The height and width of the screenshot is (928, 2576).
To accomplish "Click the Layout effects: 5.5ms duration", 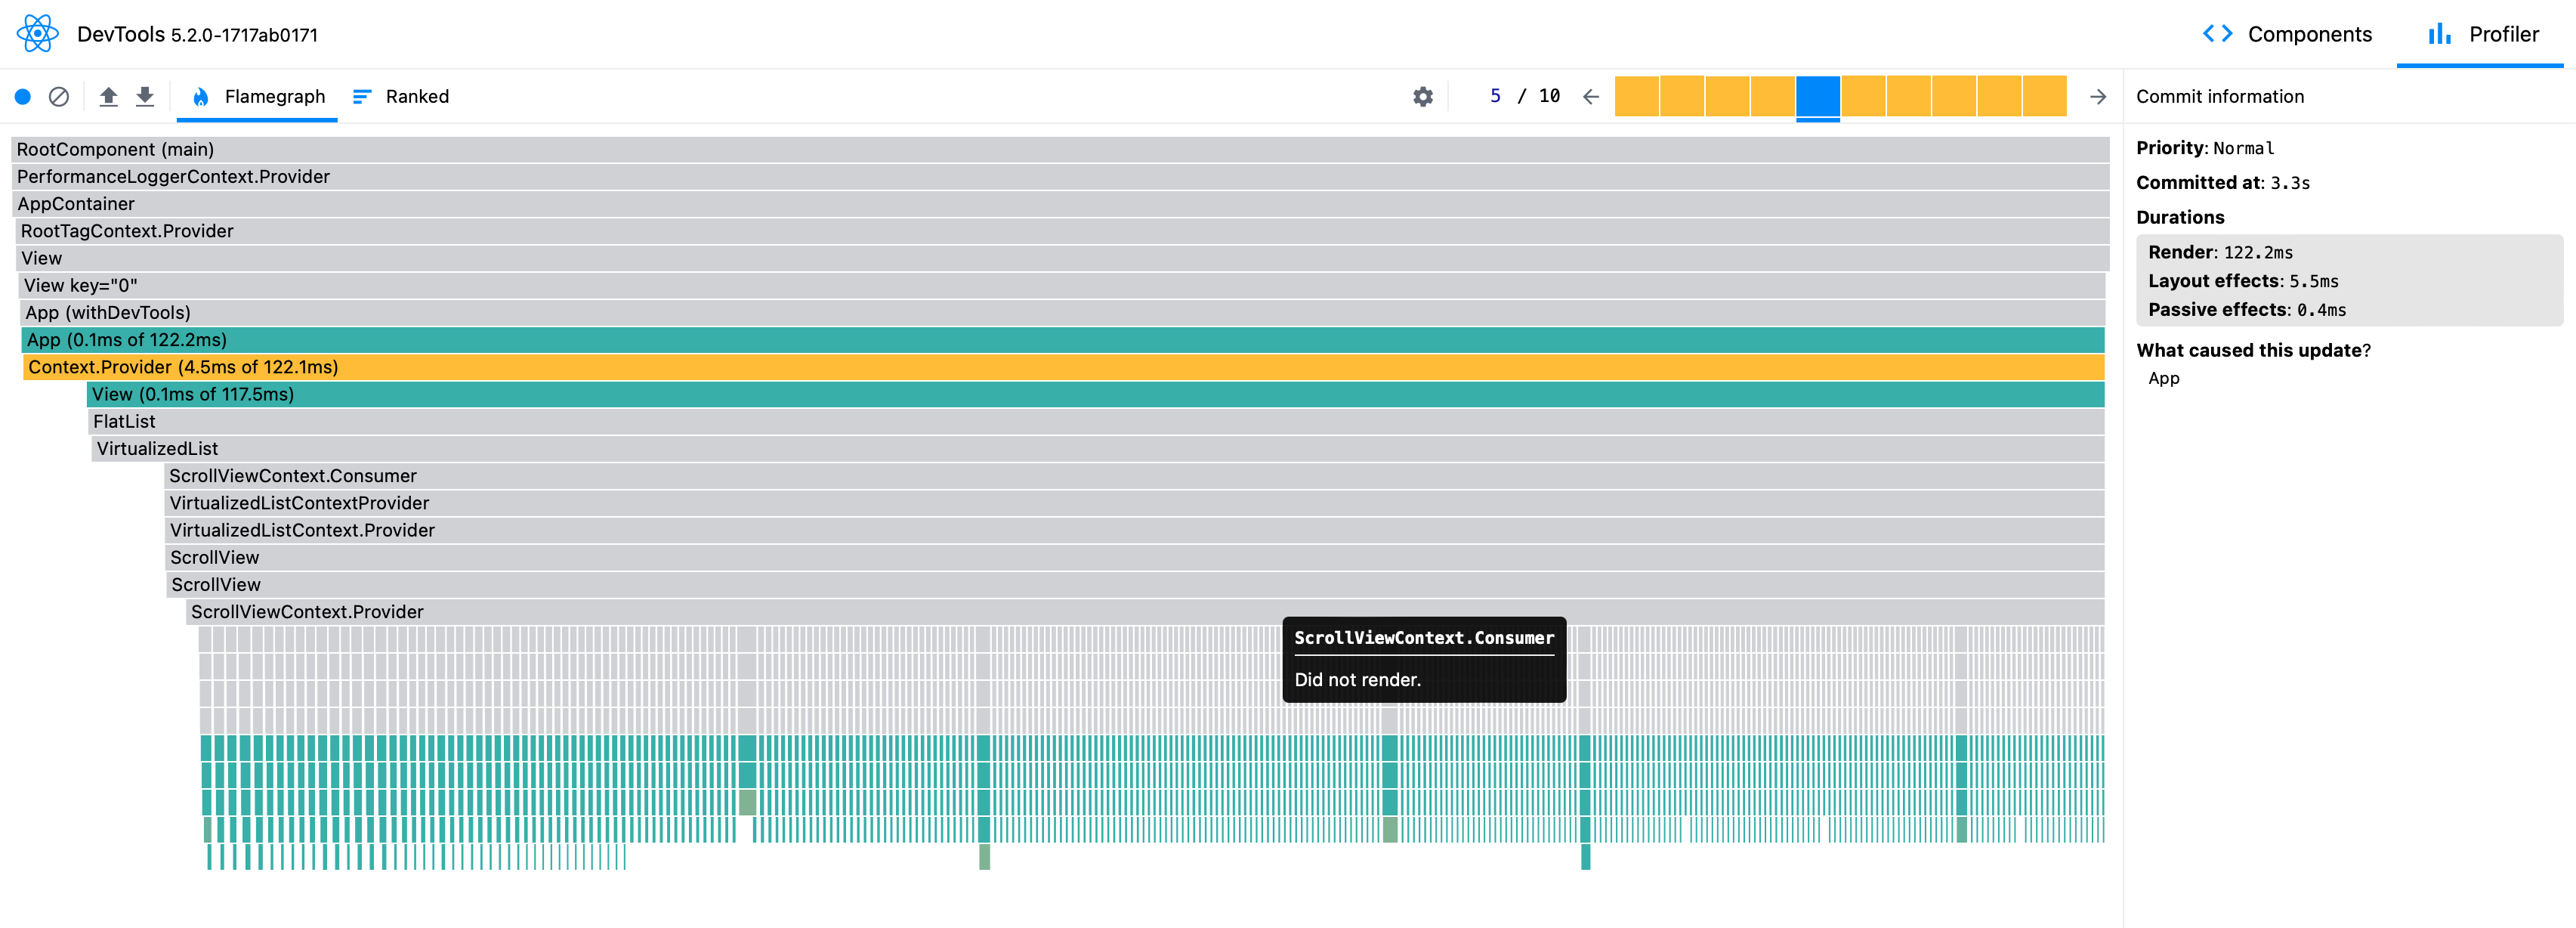I will tap(2243, 282).
